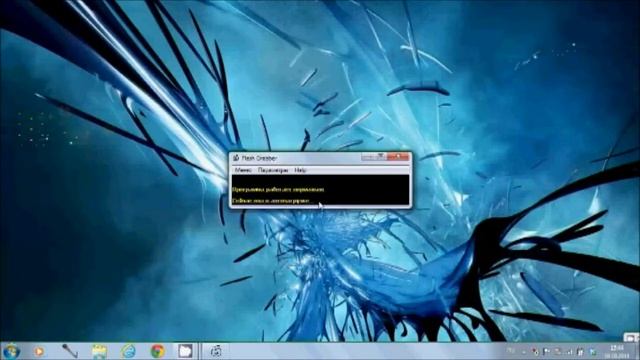Open the first menu in Flash Grabber

coord(243,170)
